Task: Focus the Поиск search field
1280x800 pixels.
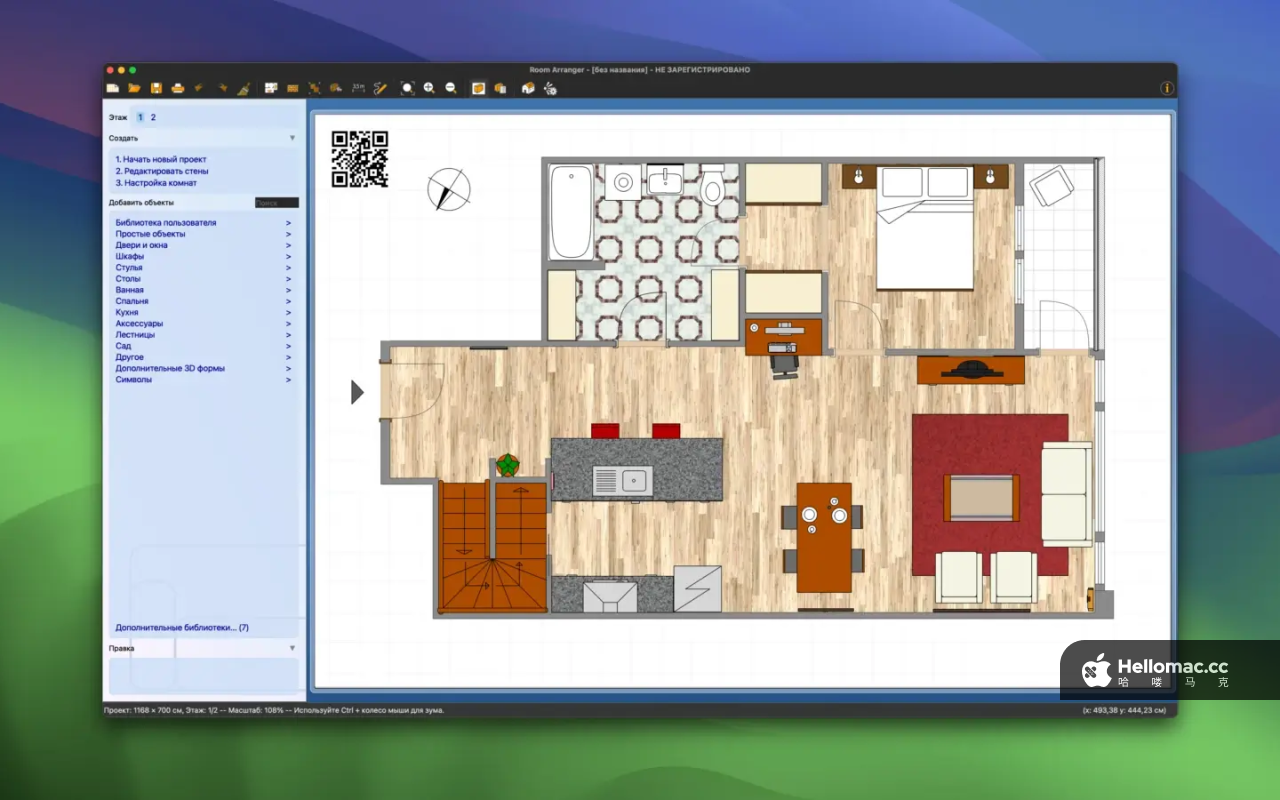Action: tap(276, 202)
